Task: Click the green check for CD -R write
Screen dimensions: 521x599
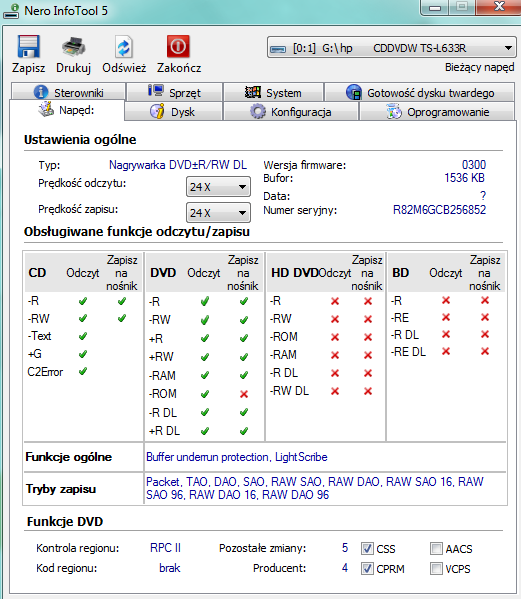Action: pos(122,301)
